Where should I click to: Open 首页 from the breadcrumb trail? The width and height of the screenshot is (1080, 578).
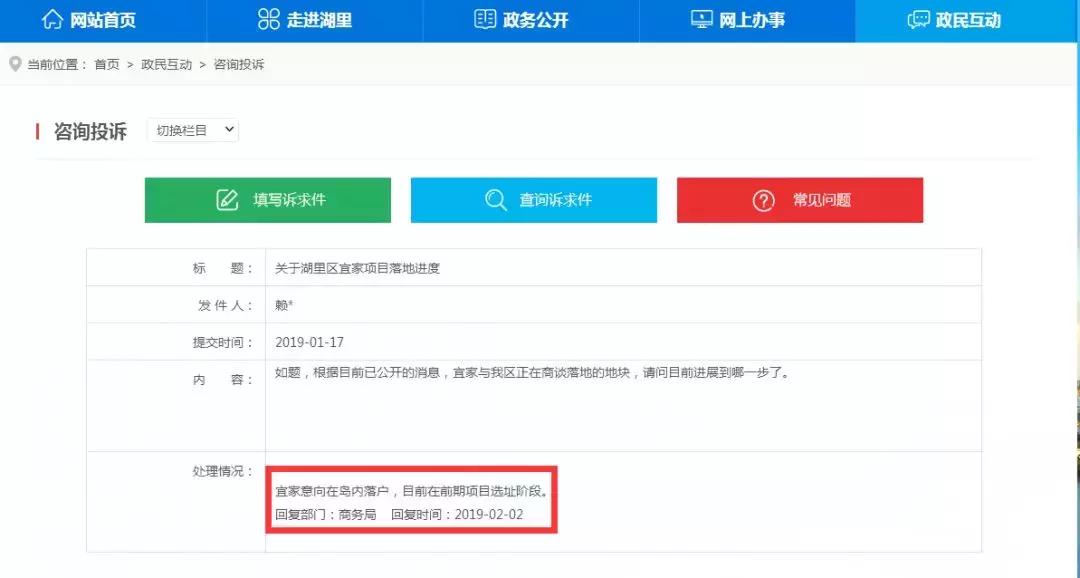[x=103, y=63]
